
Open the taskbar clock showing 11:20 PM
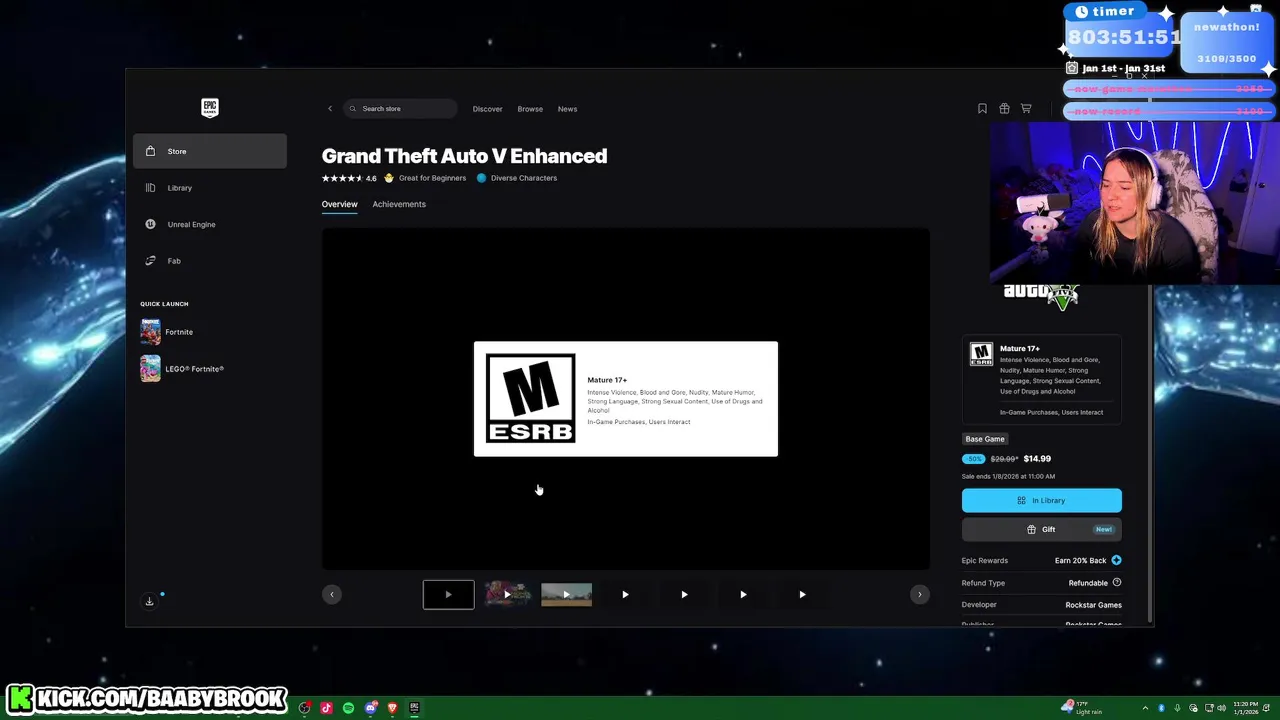click(1246, 708)
